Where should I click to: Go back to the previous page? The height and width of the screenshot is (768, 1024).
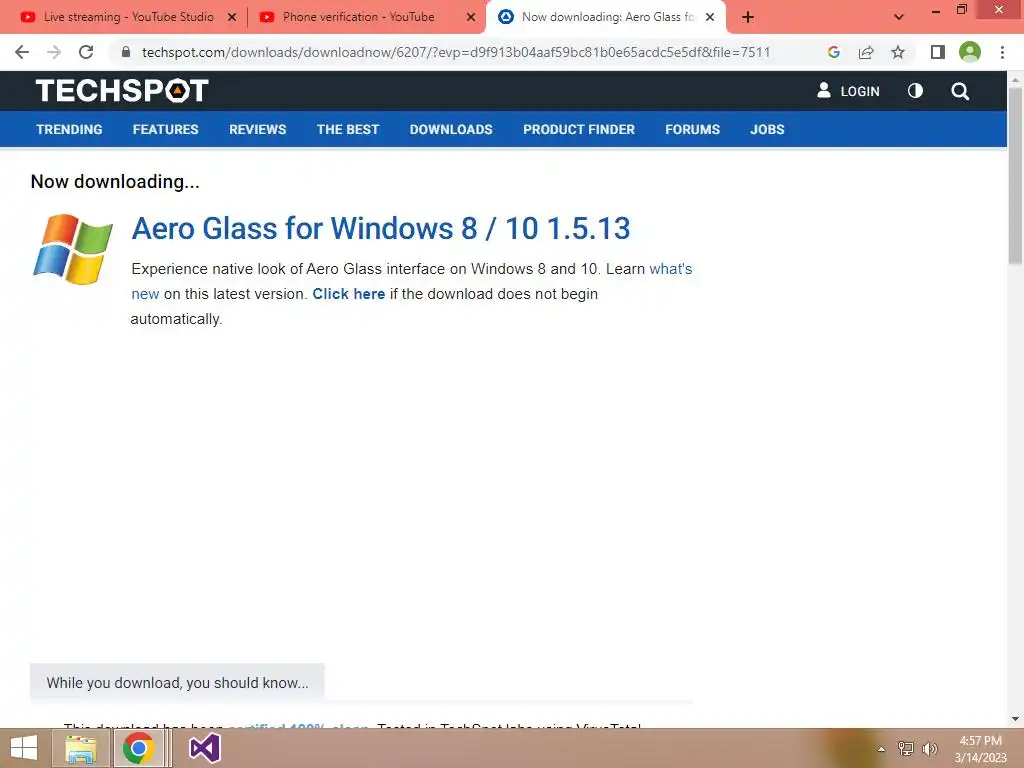pyautogui.click(x=22, y=52)
